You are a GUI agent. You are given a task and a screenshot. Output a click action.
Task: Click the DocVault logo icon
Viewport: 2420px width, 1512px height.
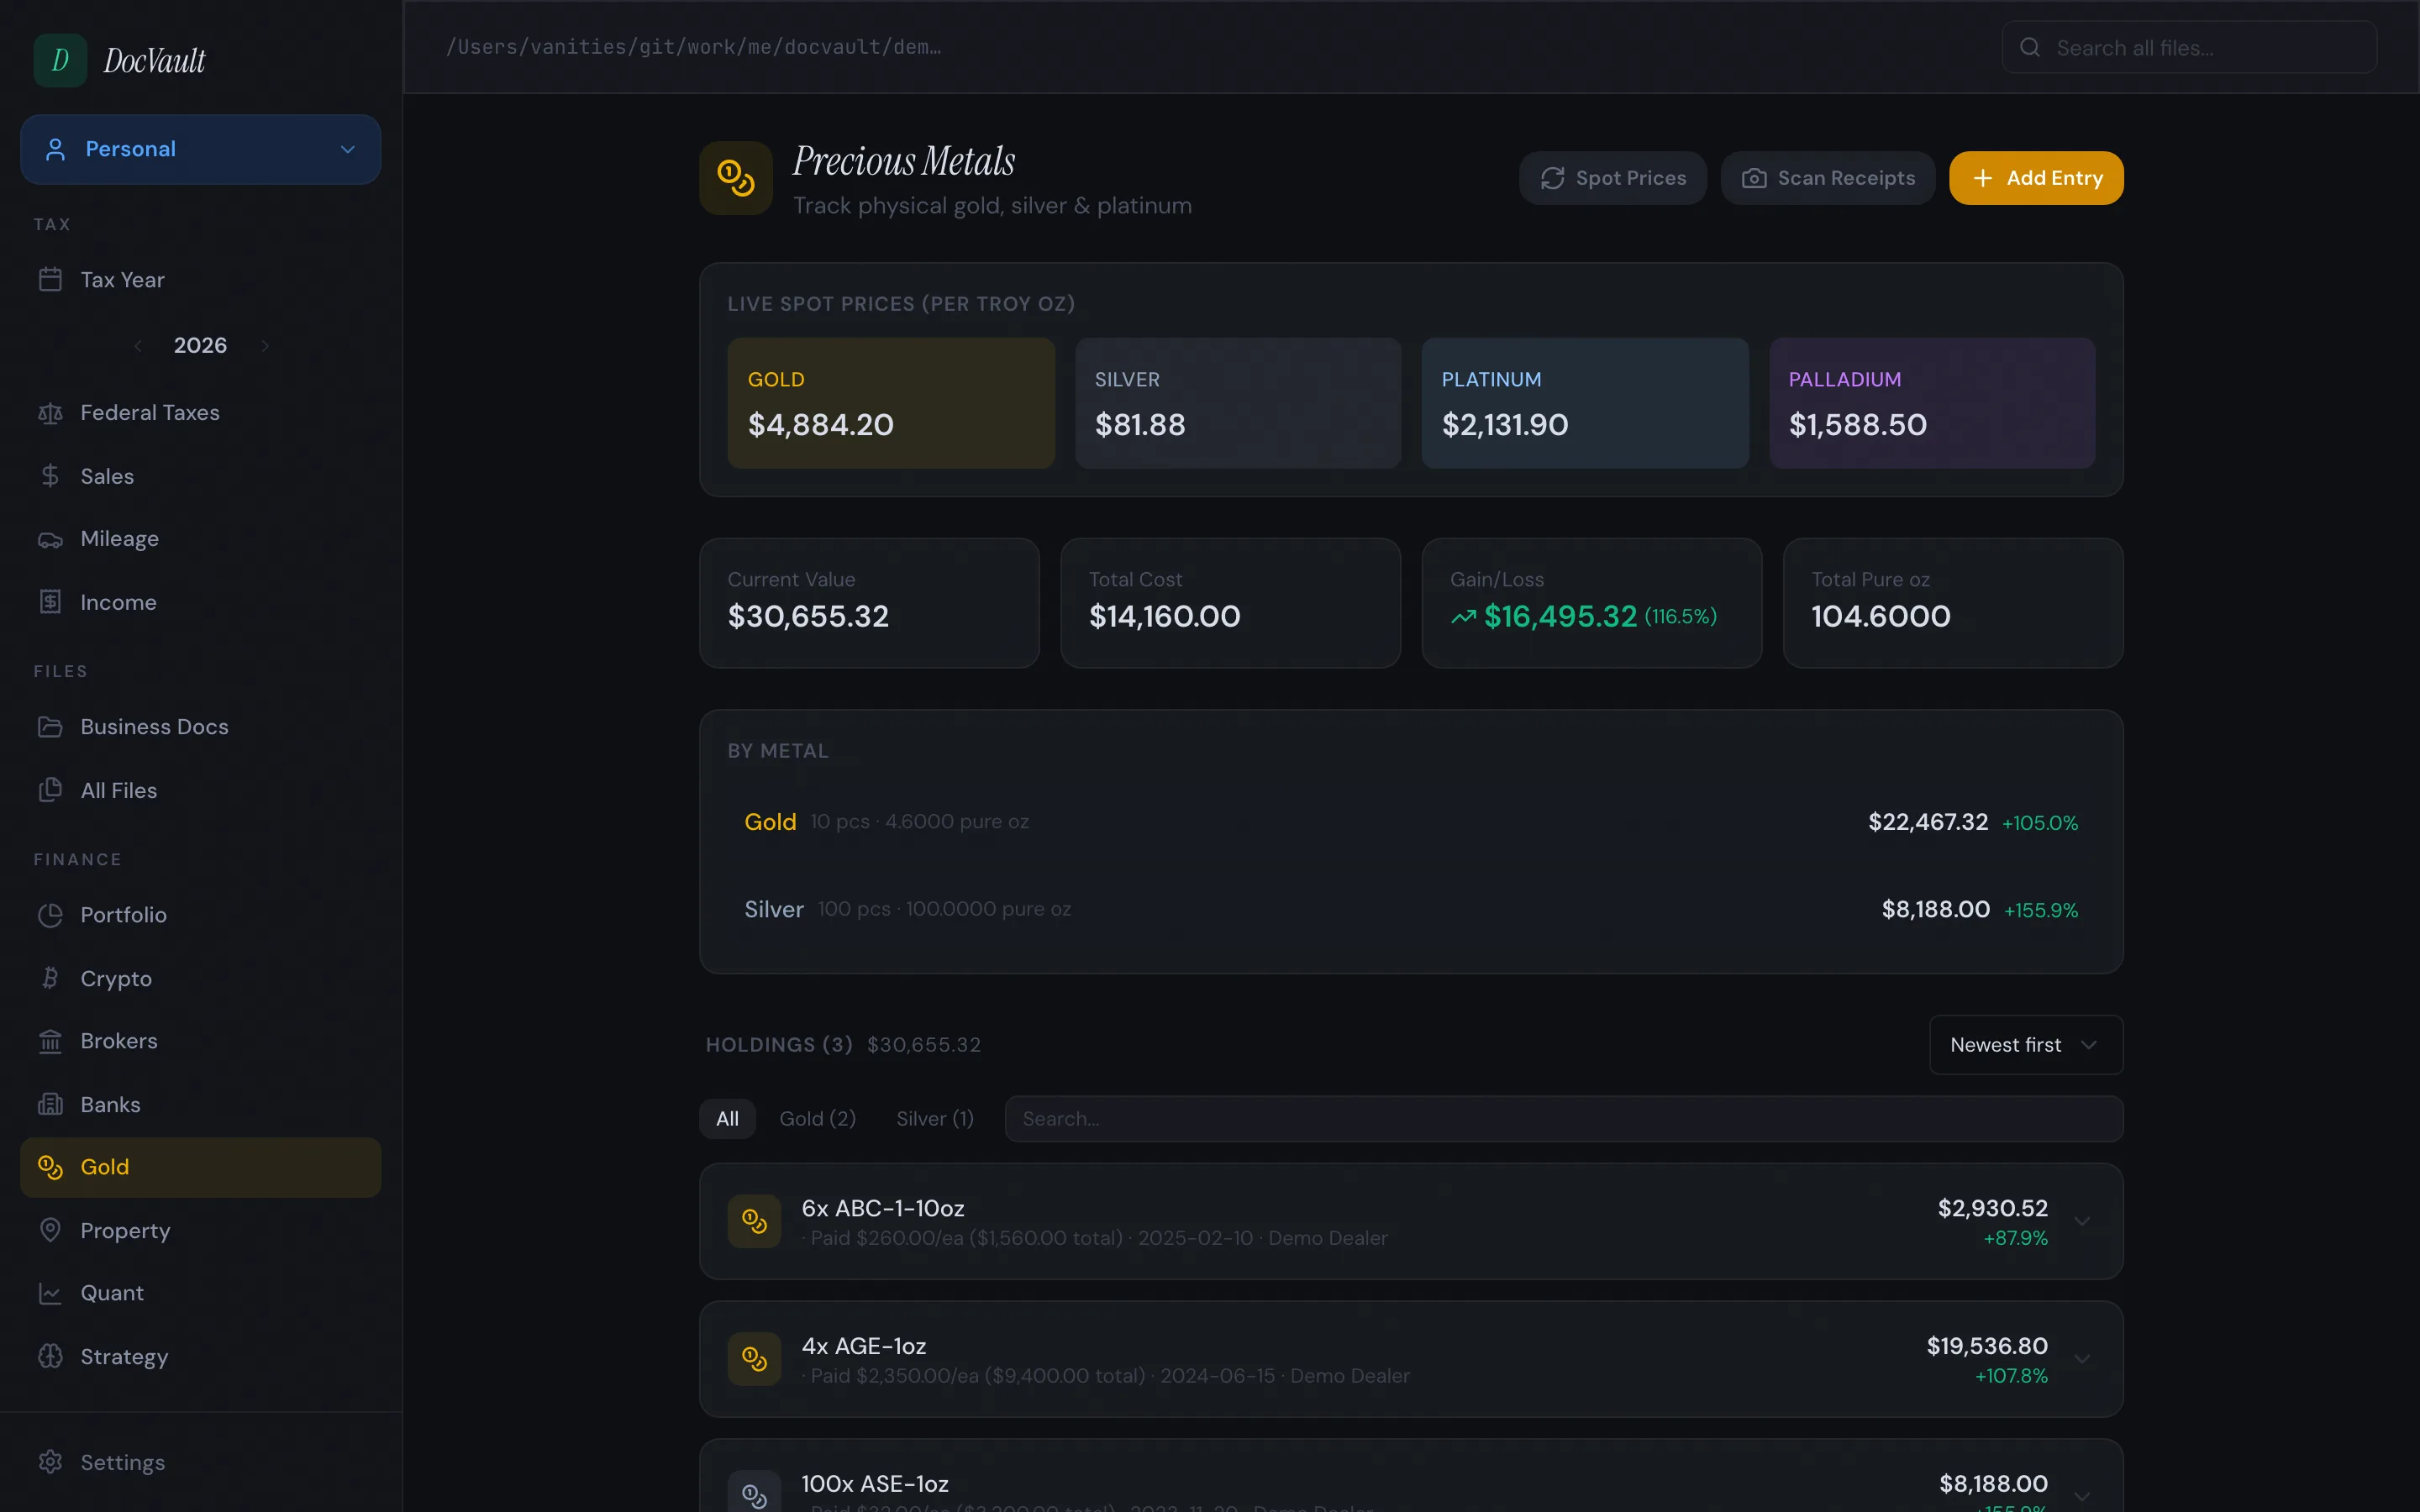click(x=60, y=60)
